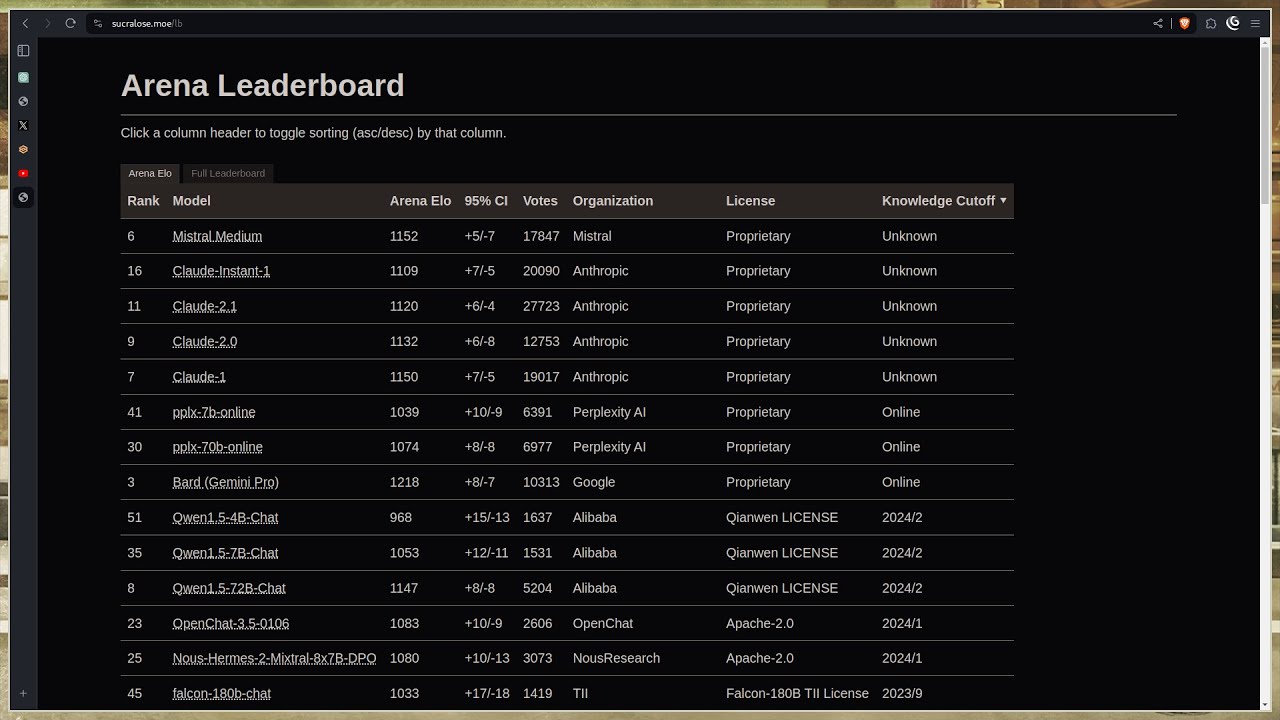
Task: Select the active globe tab in sidebar
Action: 23,197
